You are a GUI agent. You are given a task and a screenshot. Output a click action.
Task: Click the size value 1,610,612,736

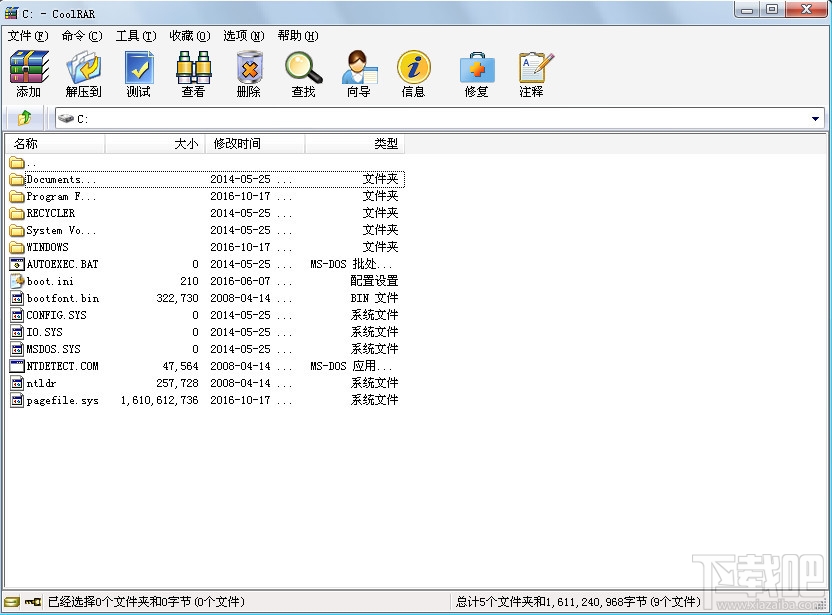tap(159, 400)
